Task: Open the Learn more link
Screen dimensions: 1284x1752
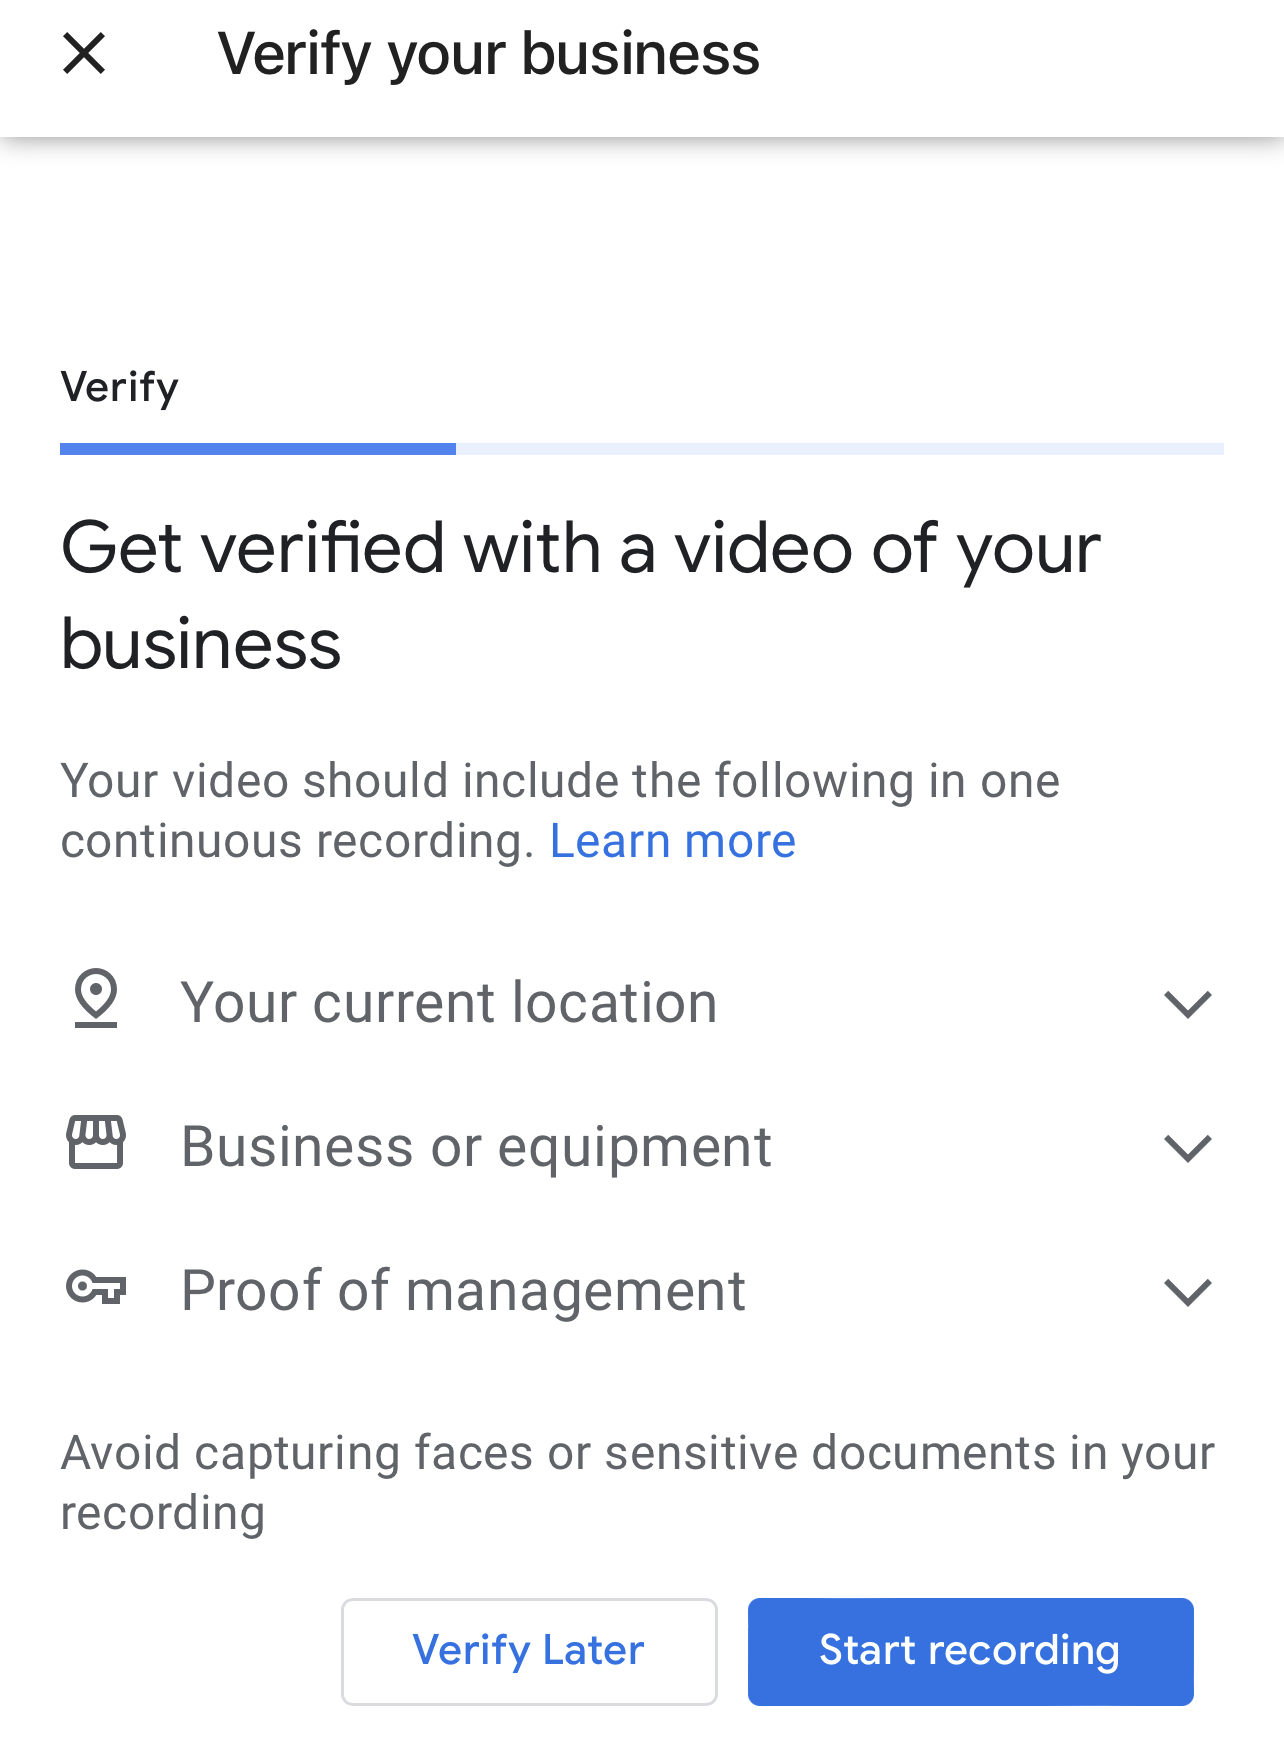Action: click(x=673, y=841)
